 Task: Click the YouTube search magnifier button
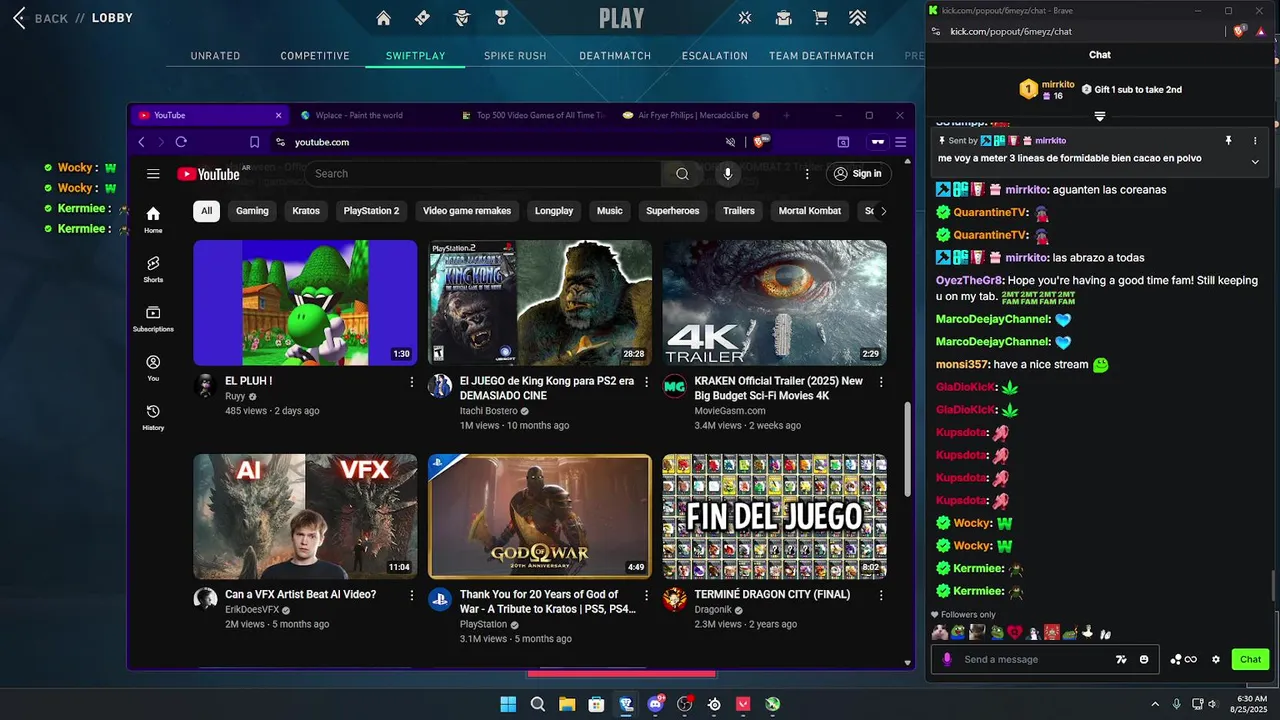682,174
